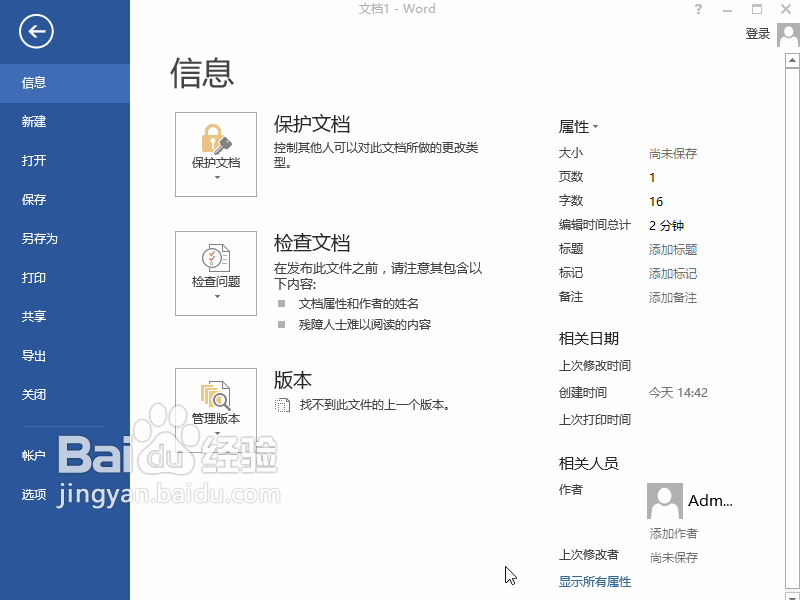Open the 共享 sidebar item

65,316
